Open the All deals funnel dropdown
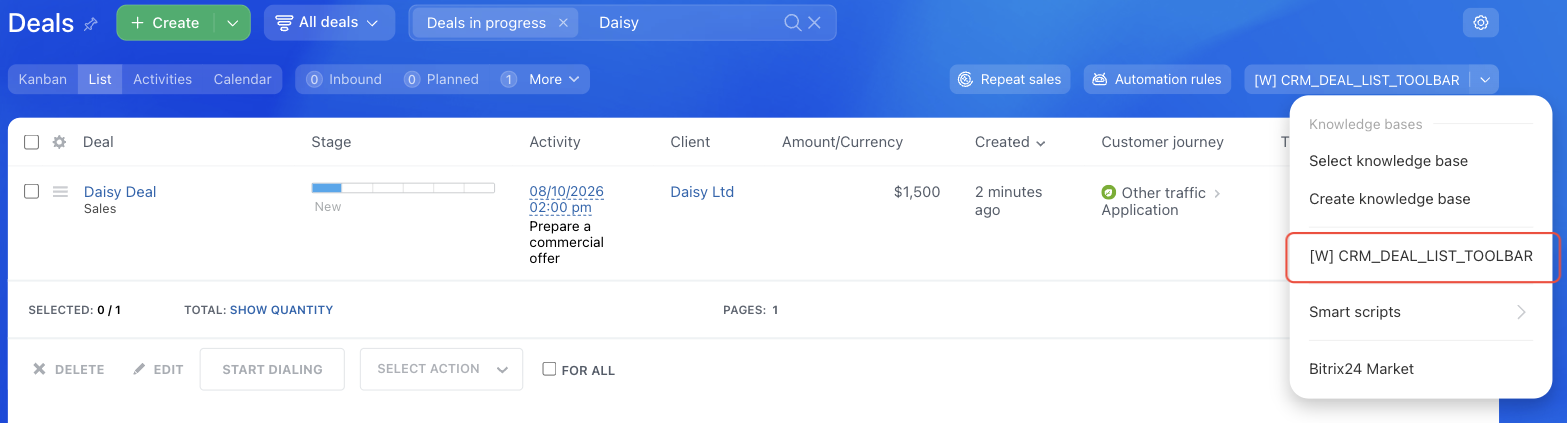The image size is (1567, 423). tap(329, 22)
